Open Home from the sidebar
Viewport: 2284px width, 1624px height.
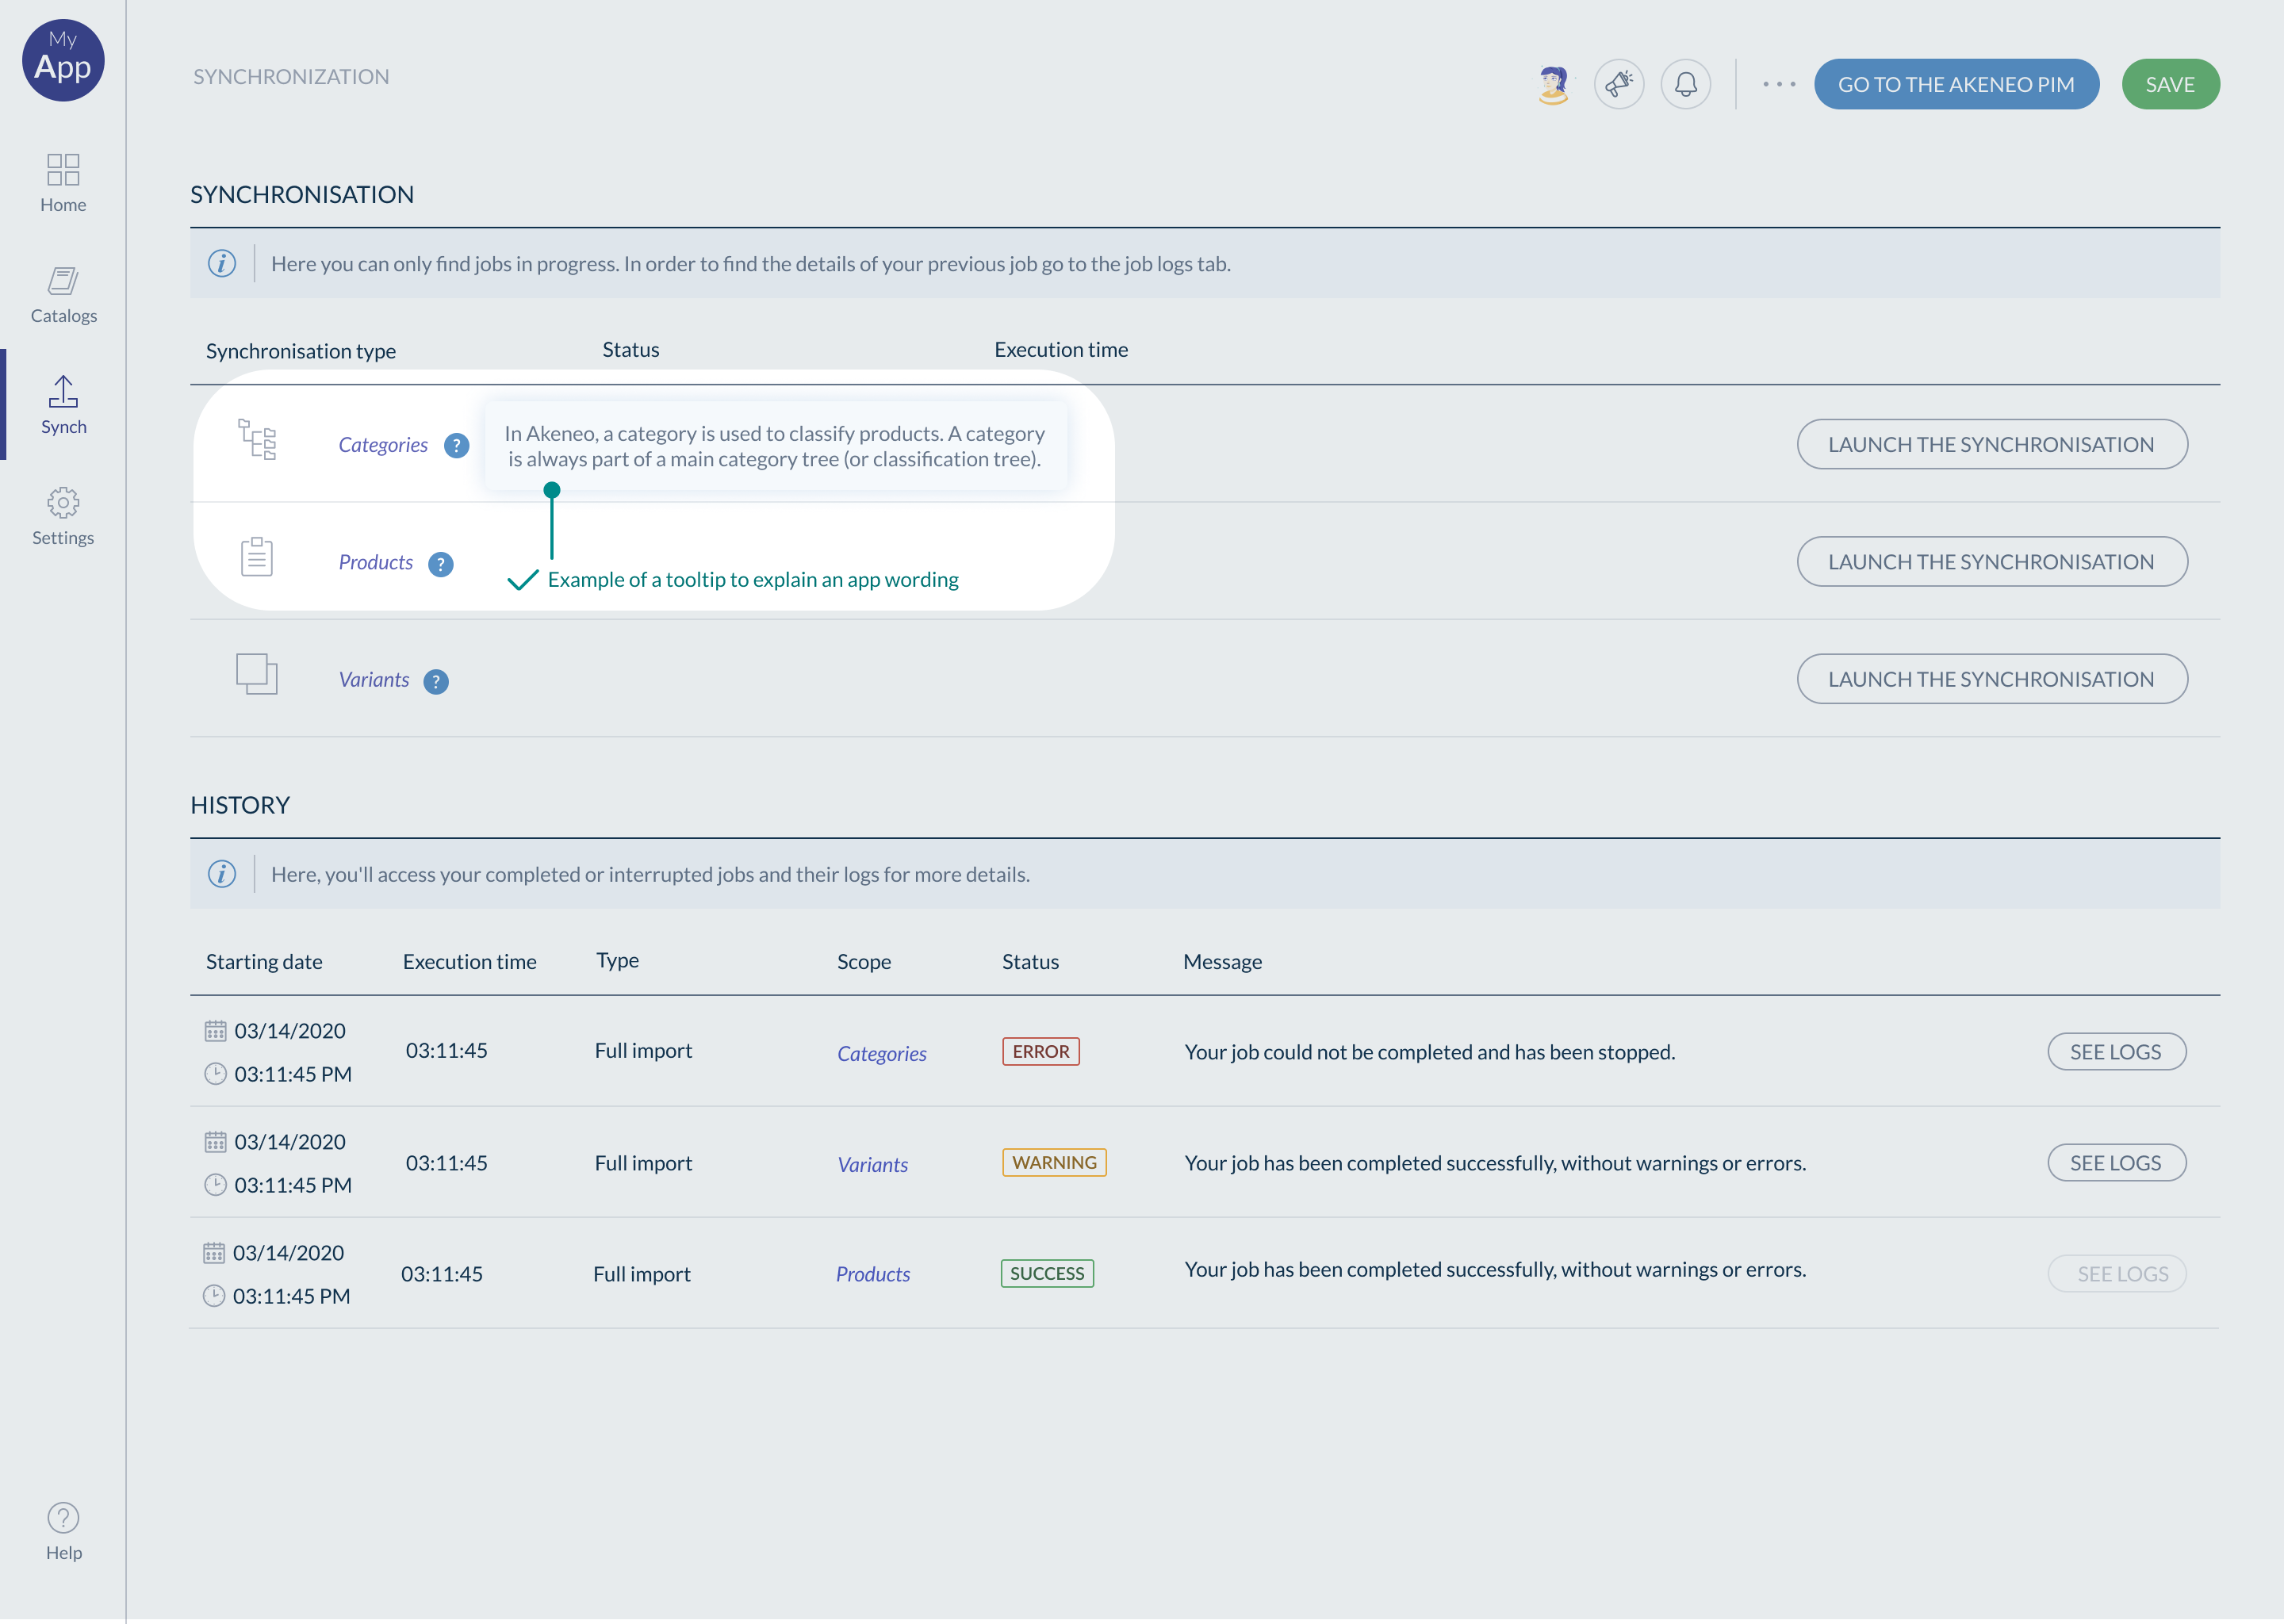tap(63, 182)
